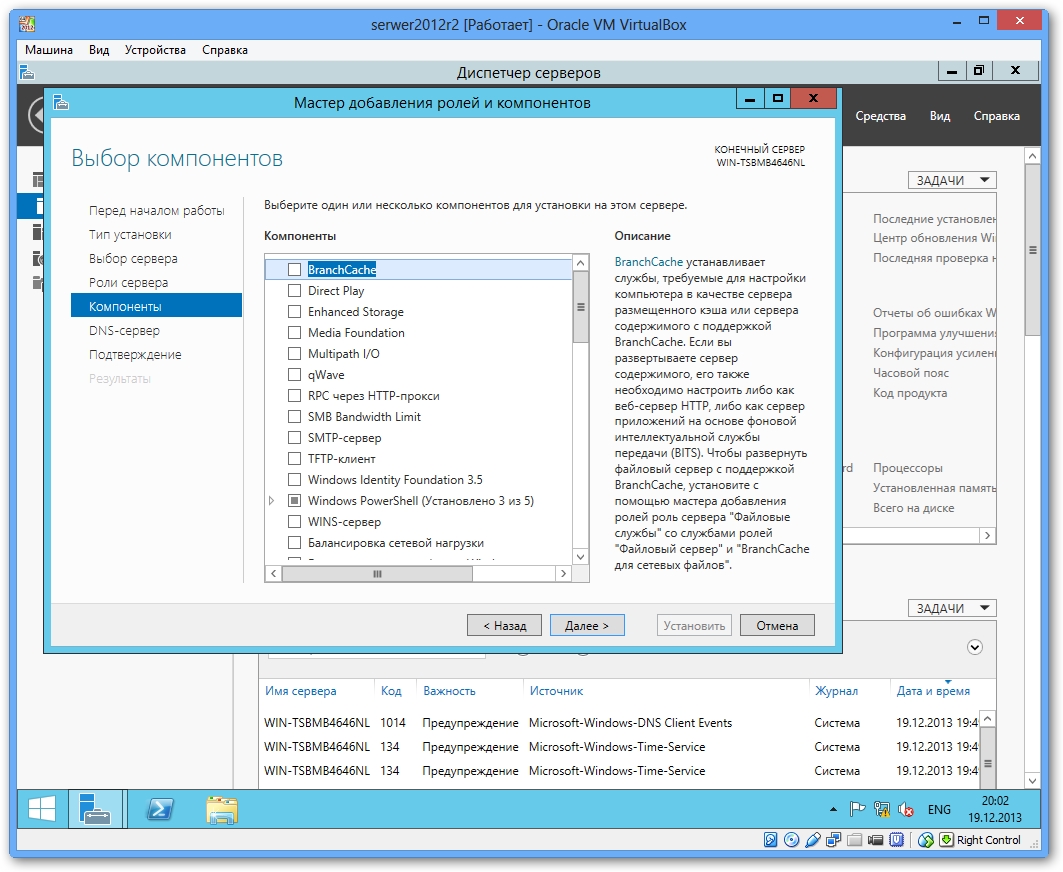Viewport: 1063px width, 872px height.
Task: Expand the circled chevron in events panel
Action: tap(975, 647)
